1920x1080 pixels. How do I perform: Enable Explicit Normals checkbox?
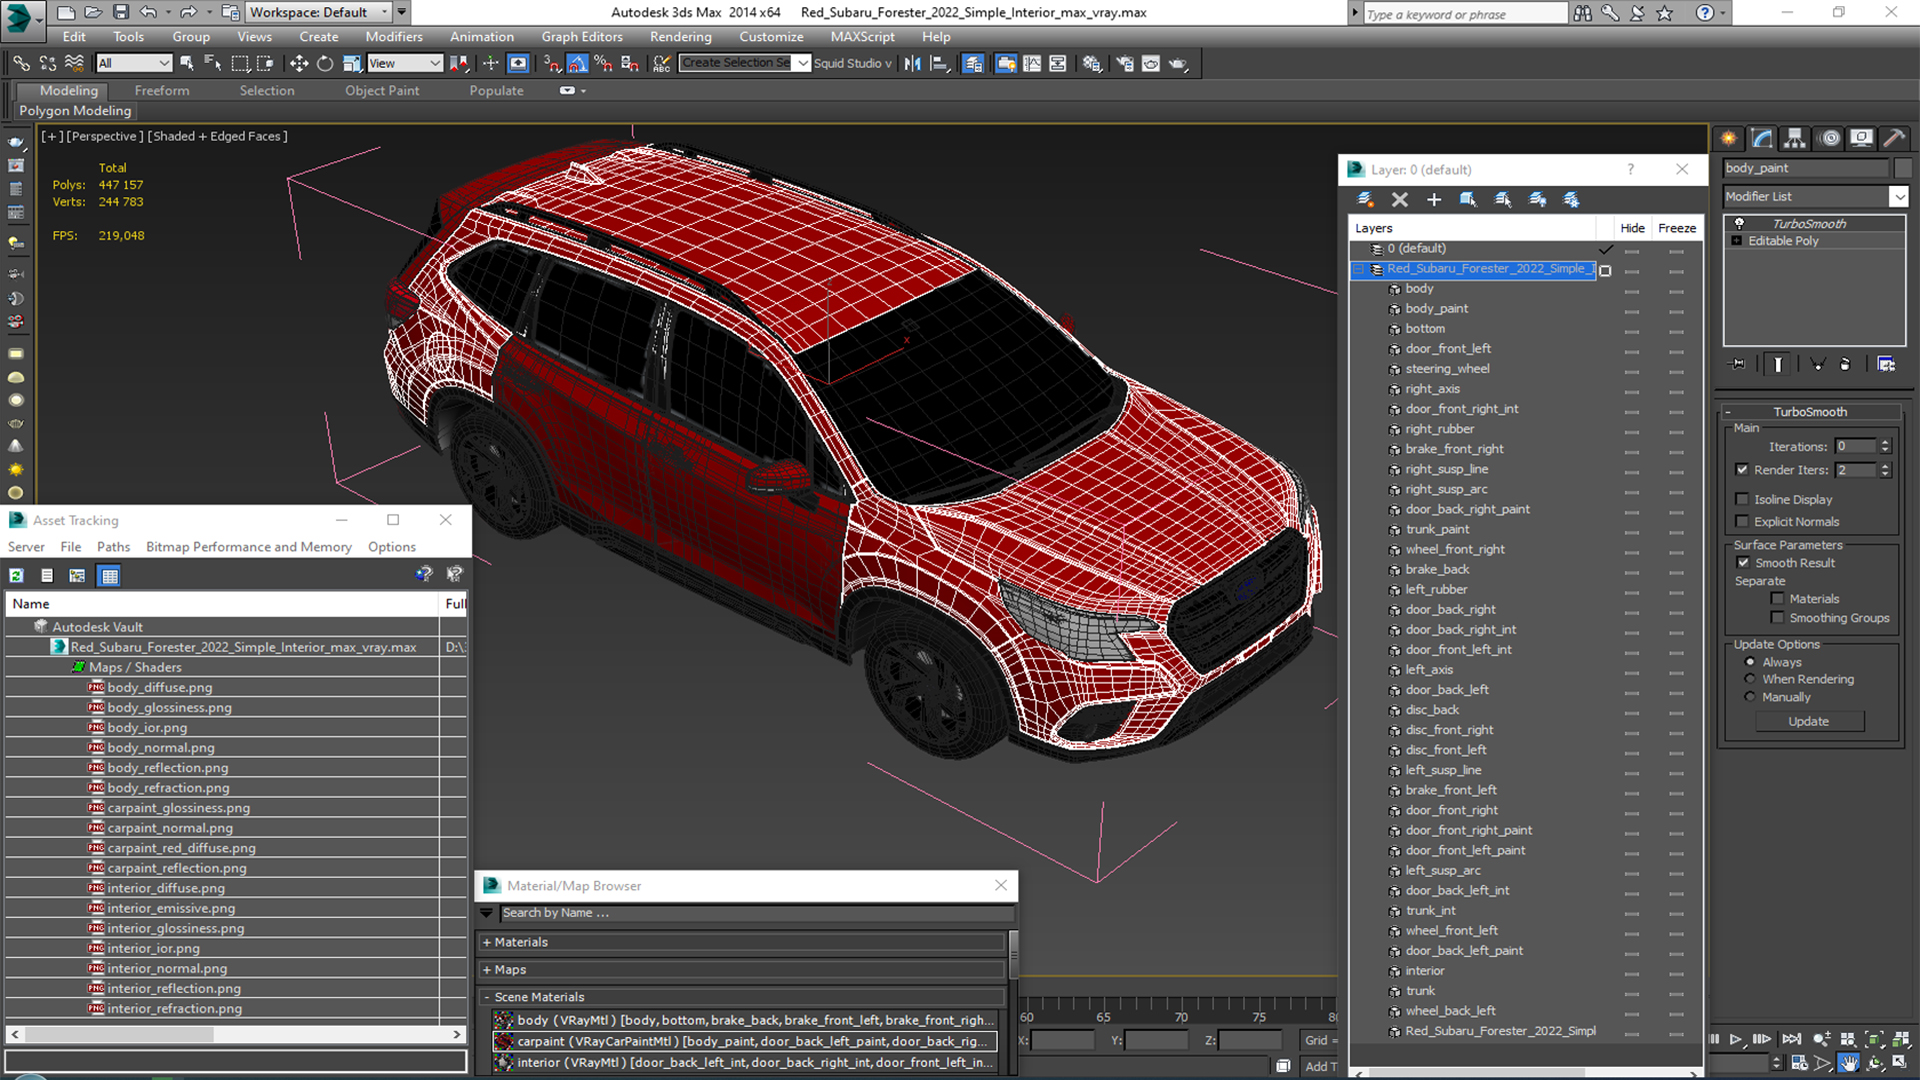coord(1742,521)
